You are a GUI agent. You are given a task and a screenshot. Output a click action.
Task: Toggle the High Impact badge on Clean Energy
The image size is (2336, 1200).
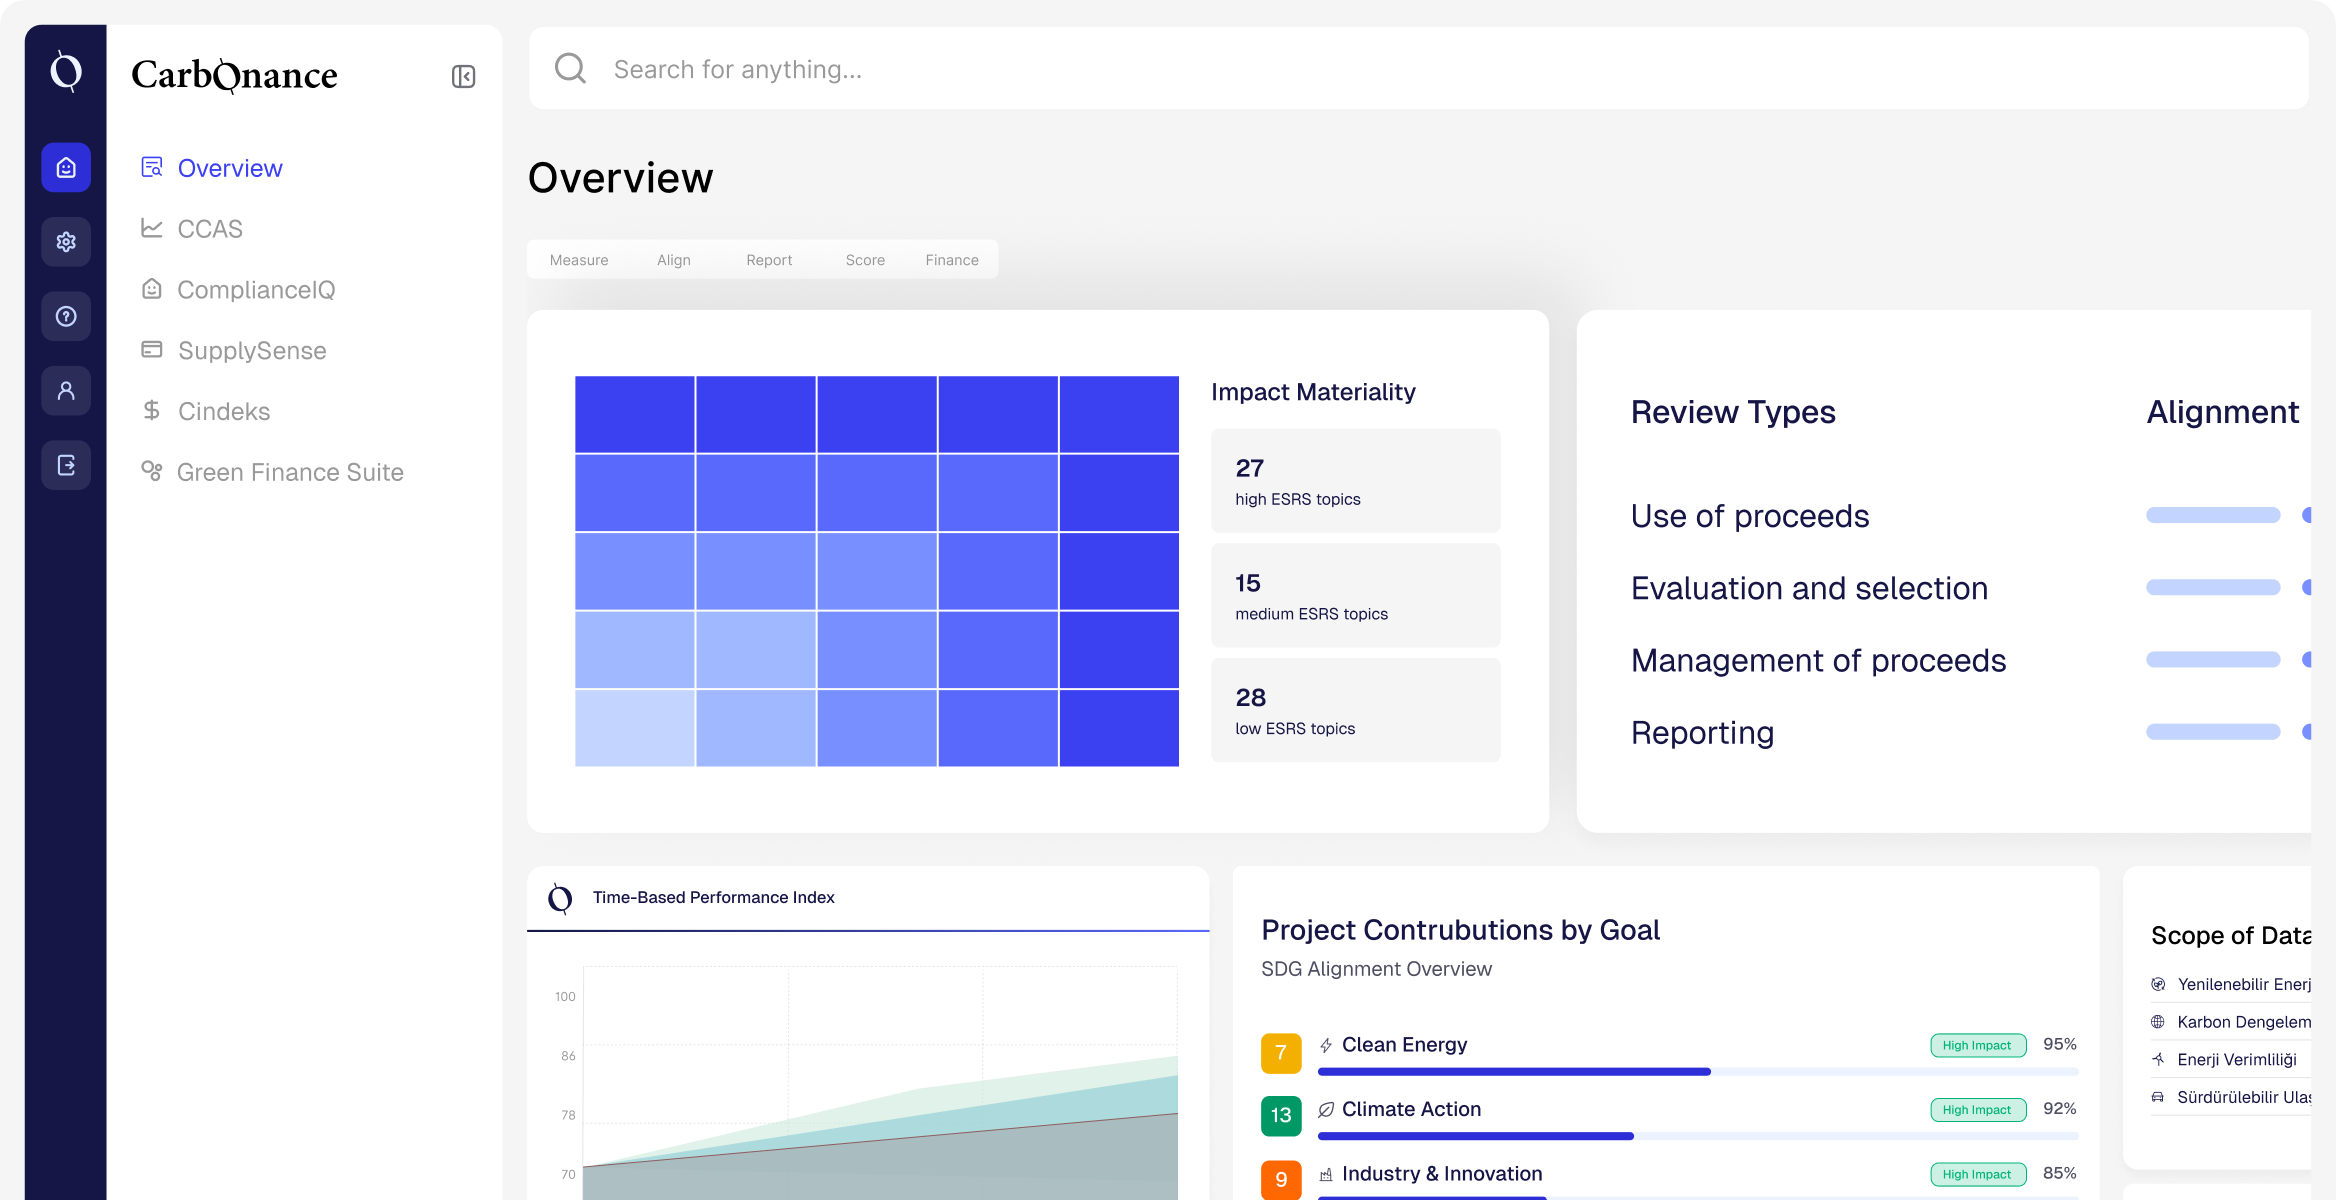1978,1044
